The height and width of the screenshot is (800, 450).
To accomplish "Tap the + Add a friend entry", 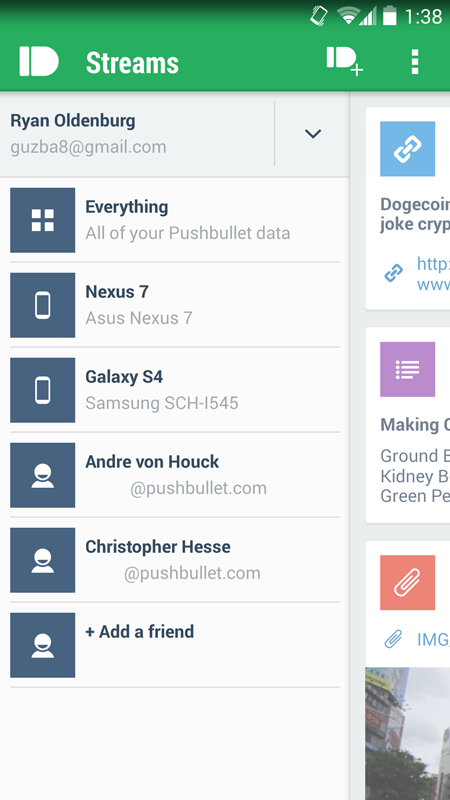I will pyautogui.click(x=175, y=645).
